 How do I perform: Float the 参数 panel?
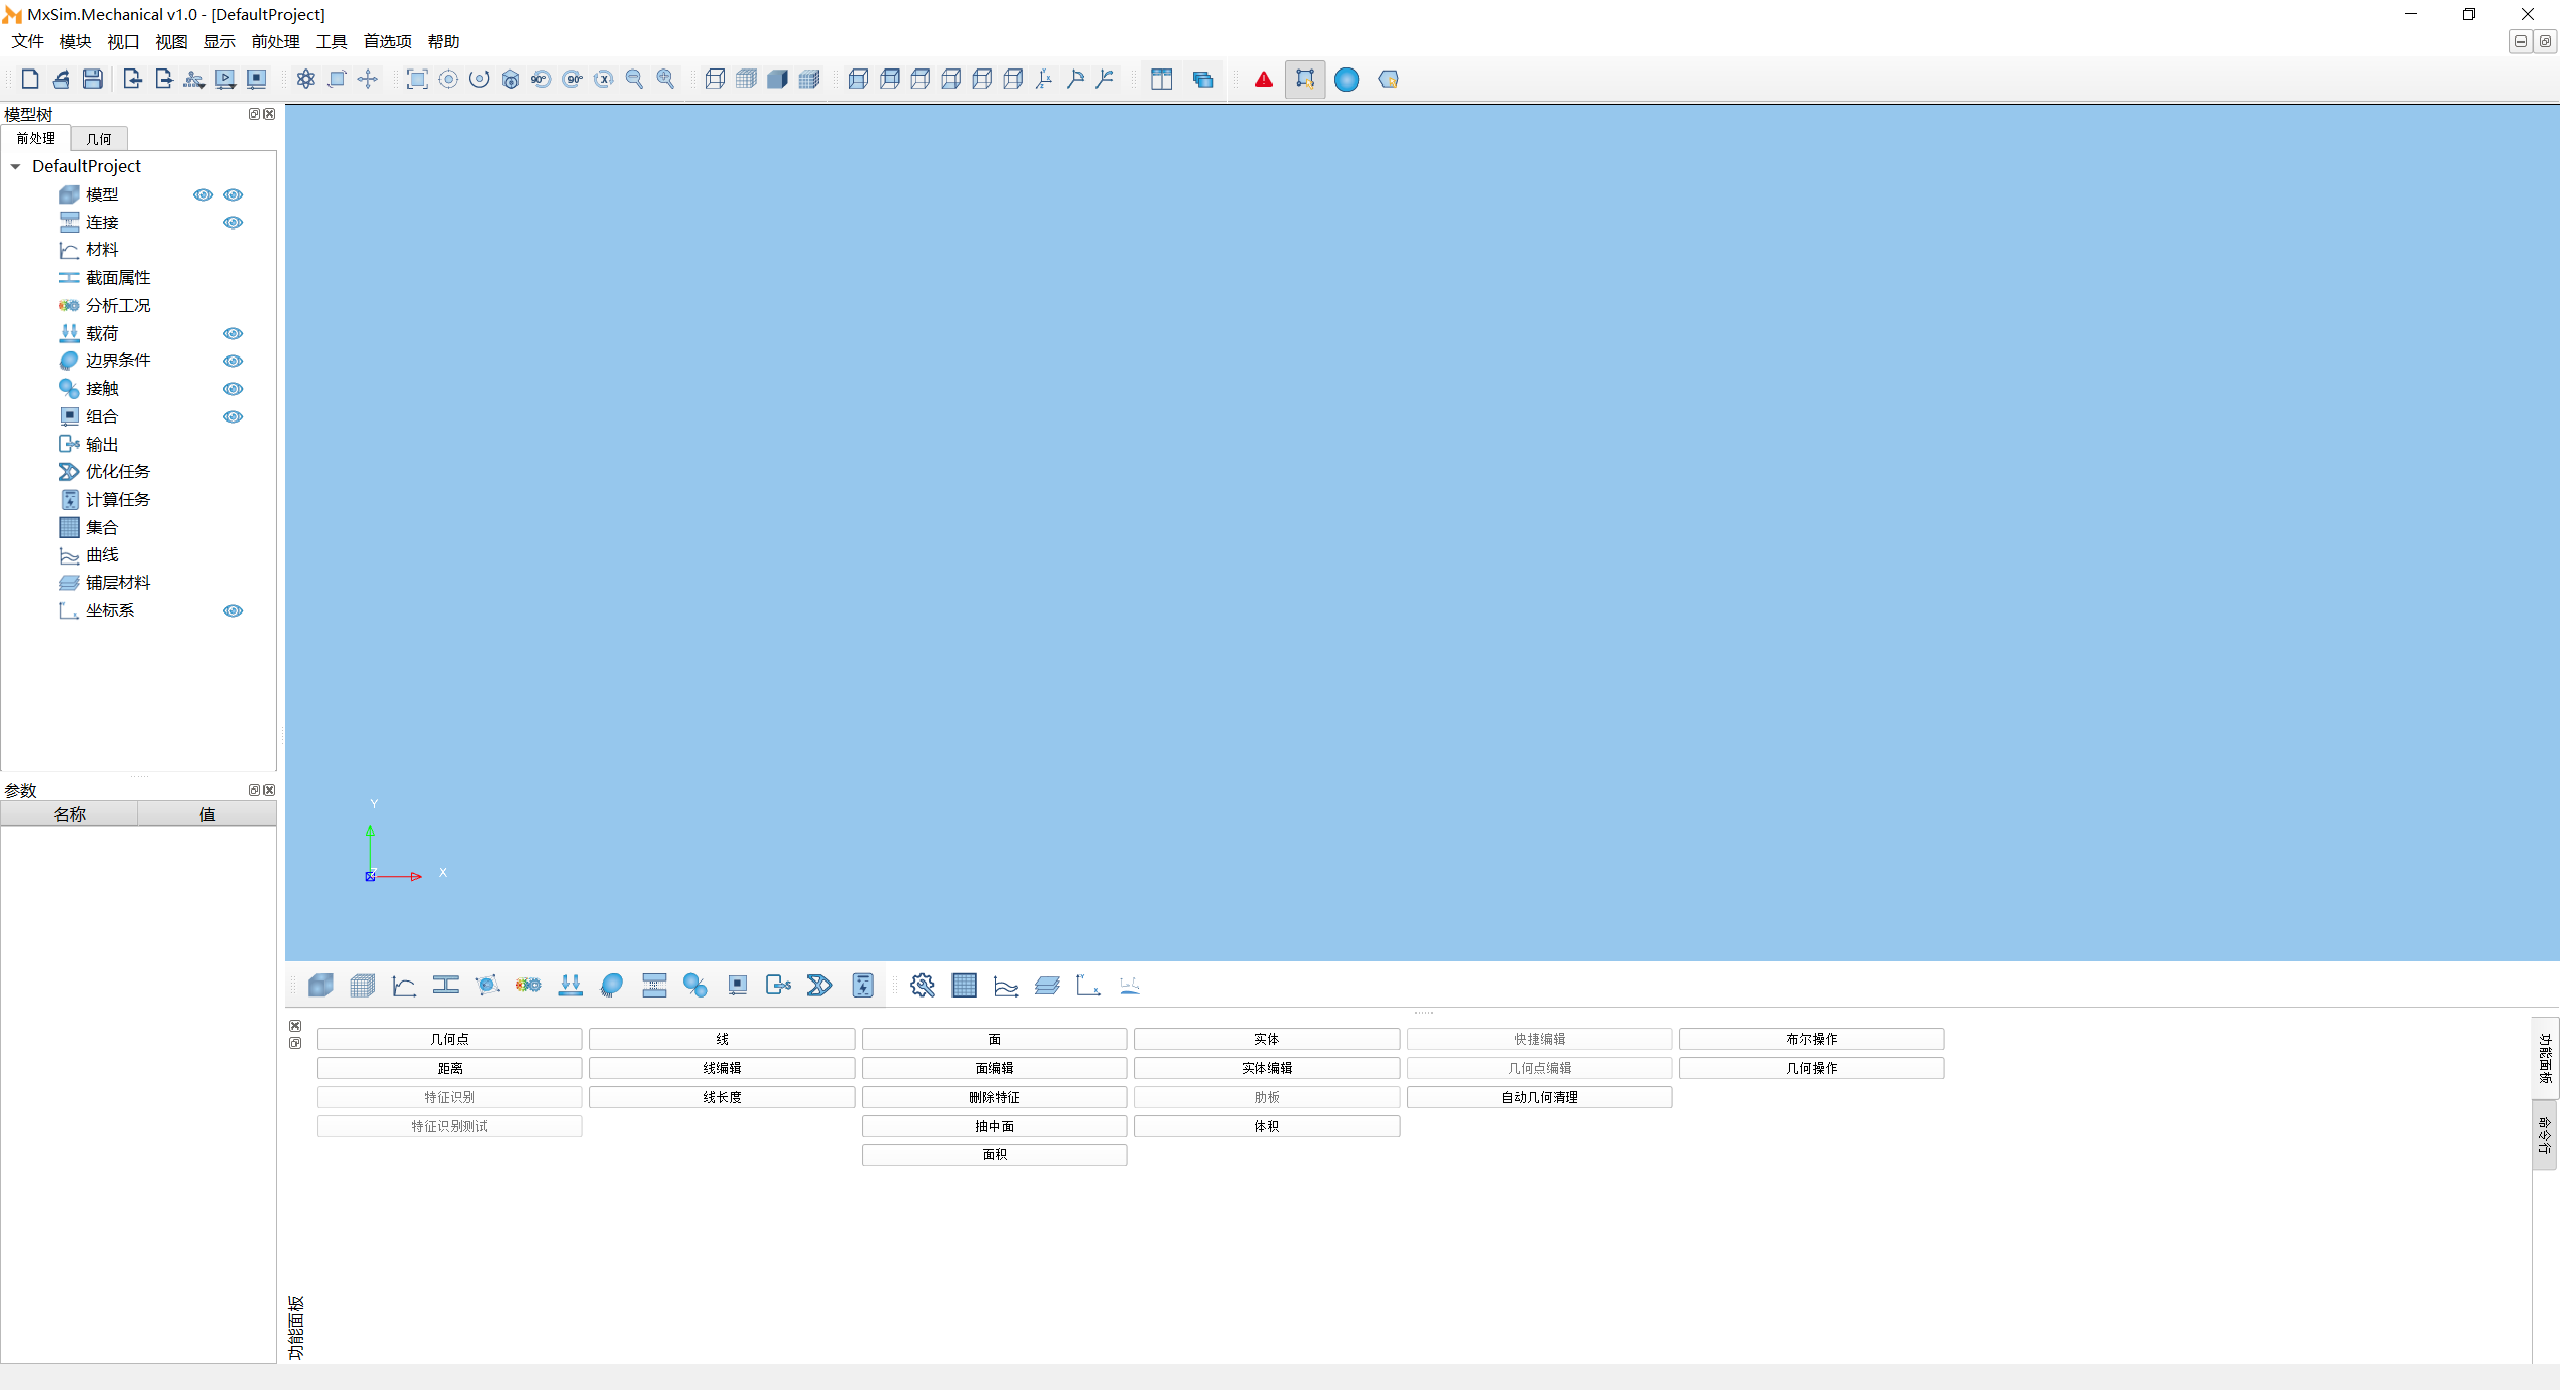point(254,790)
